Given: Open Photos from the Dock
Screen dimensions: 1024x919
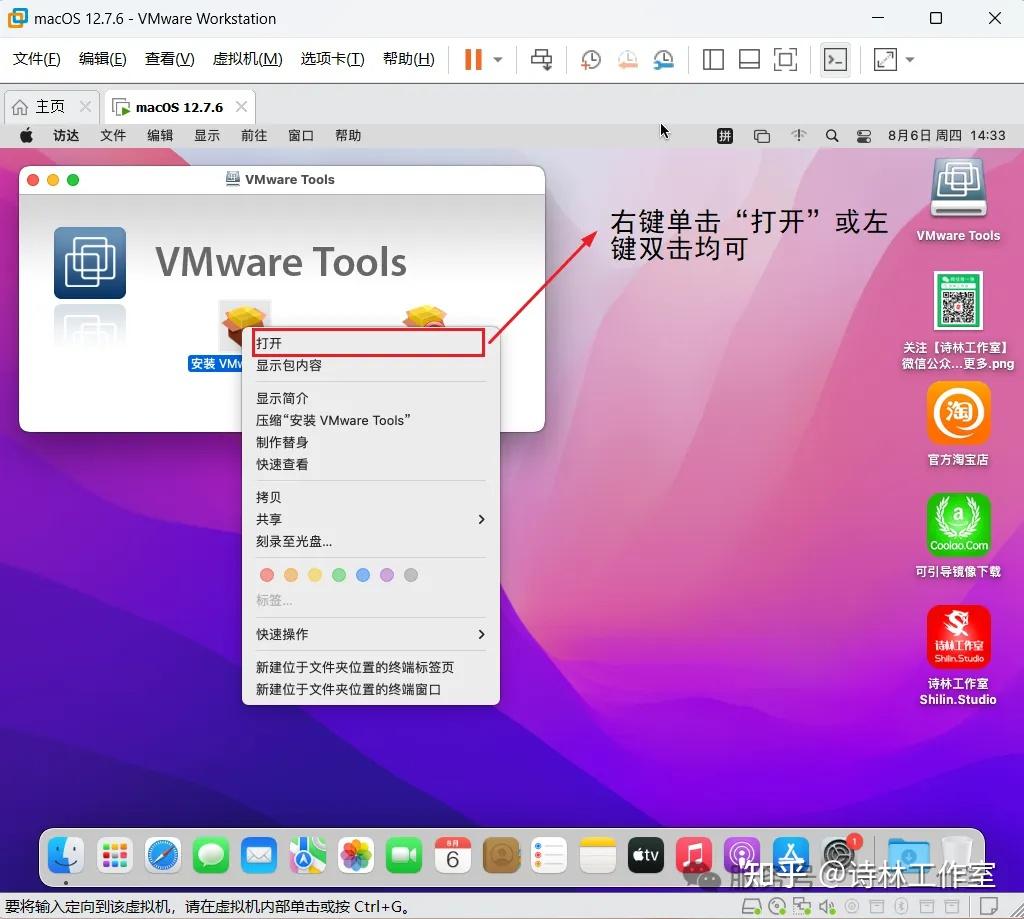Looking at the screenshot, I should [356, 855].
